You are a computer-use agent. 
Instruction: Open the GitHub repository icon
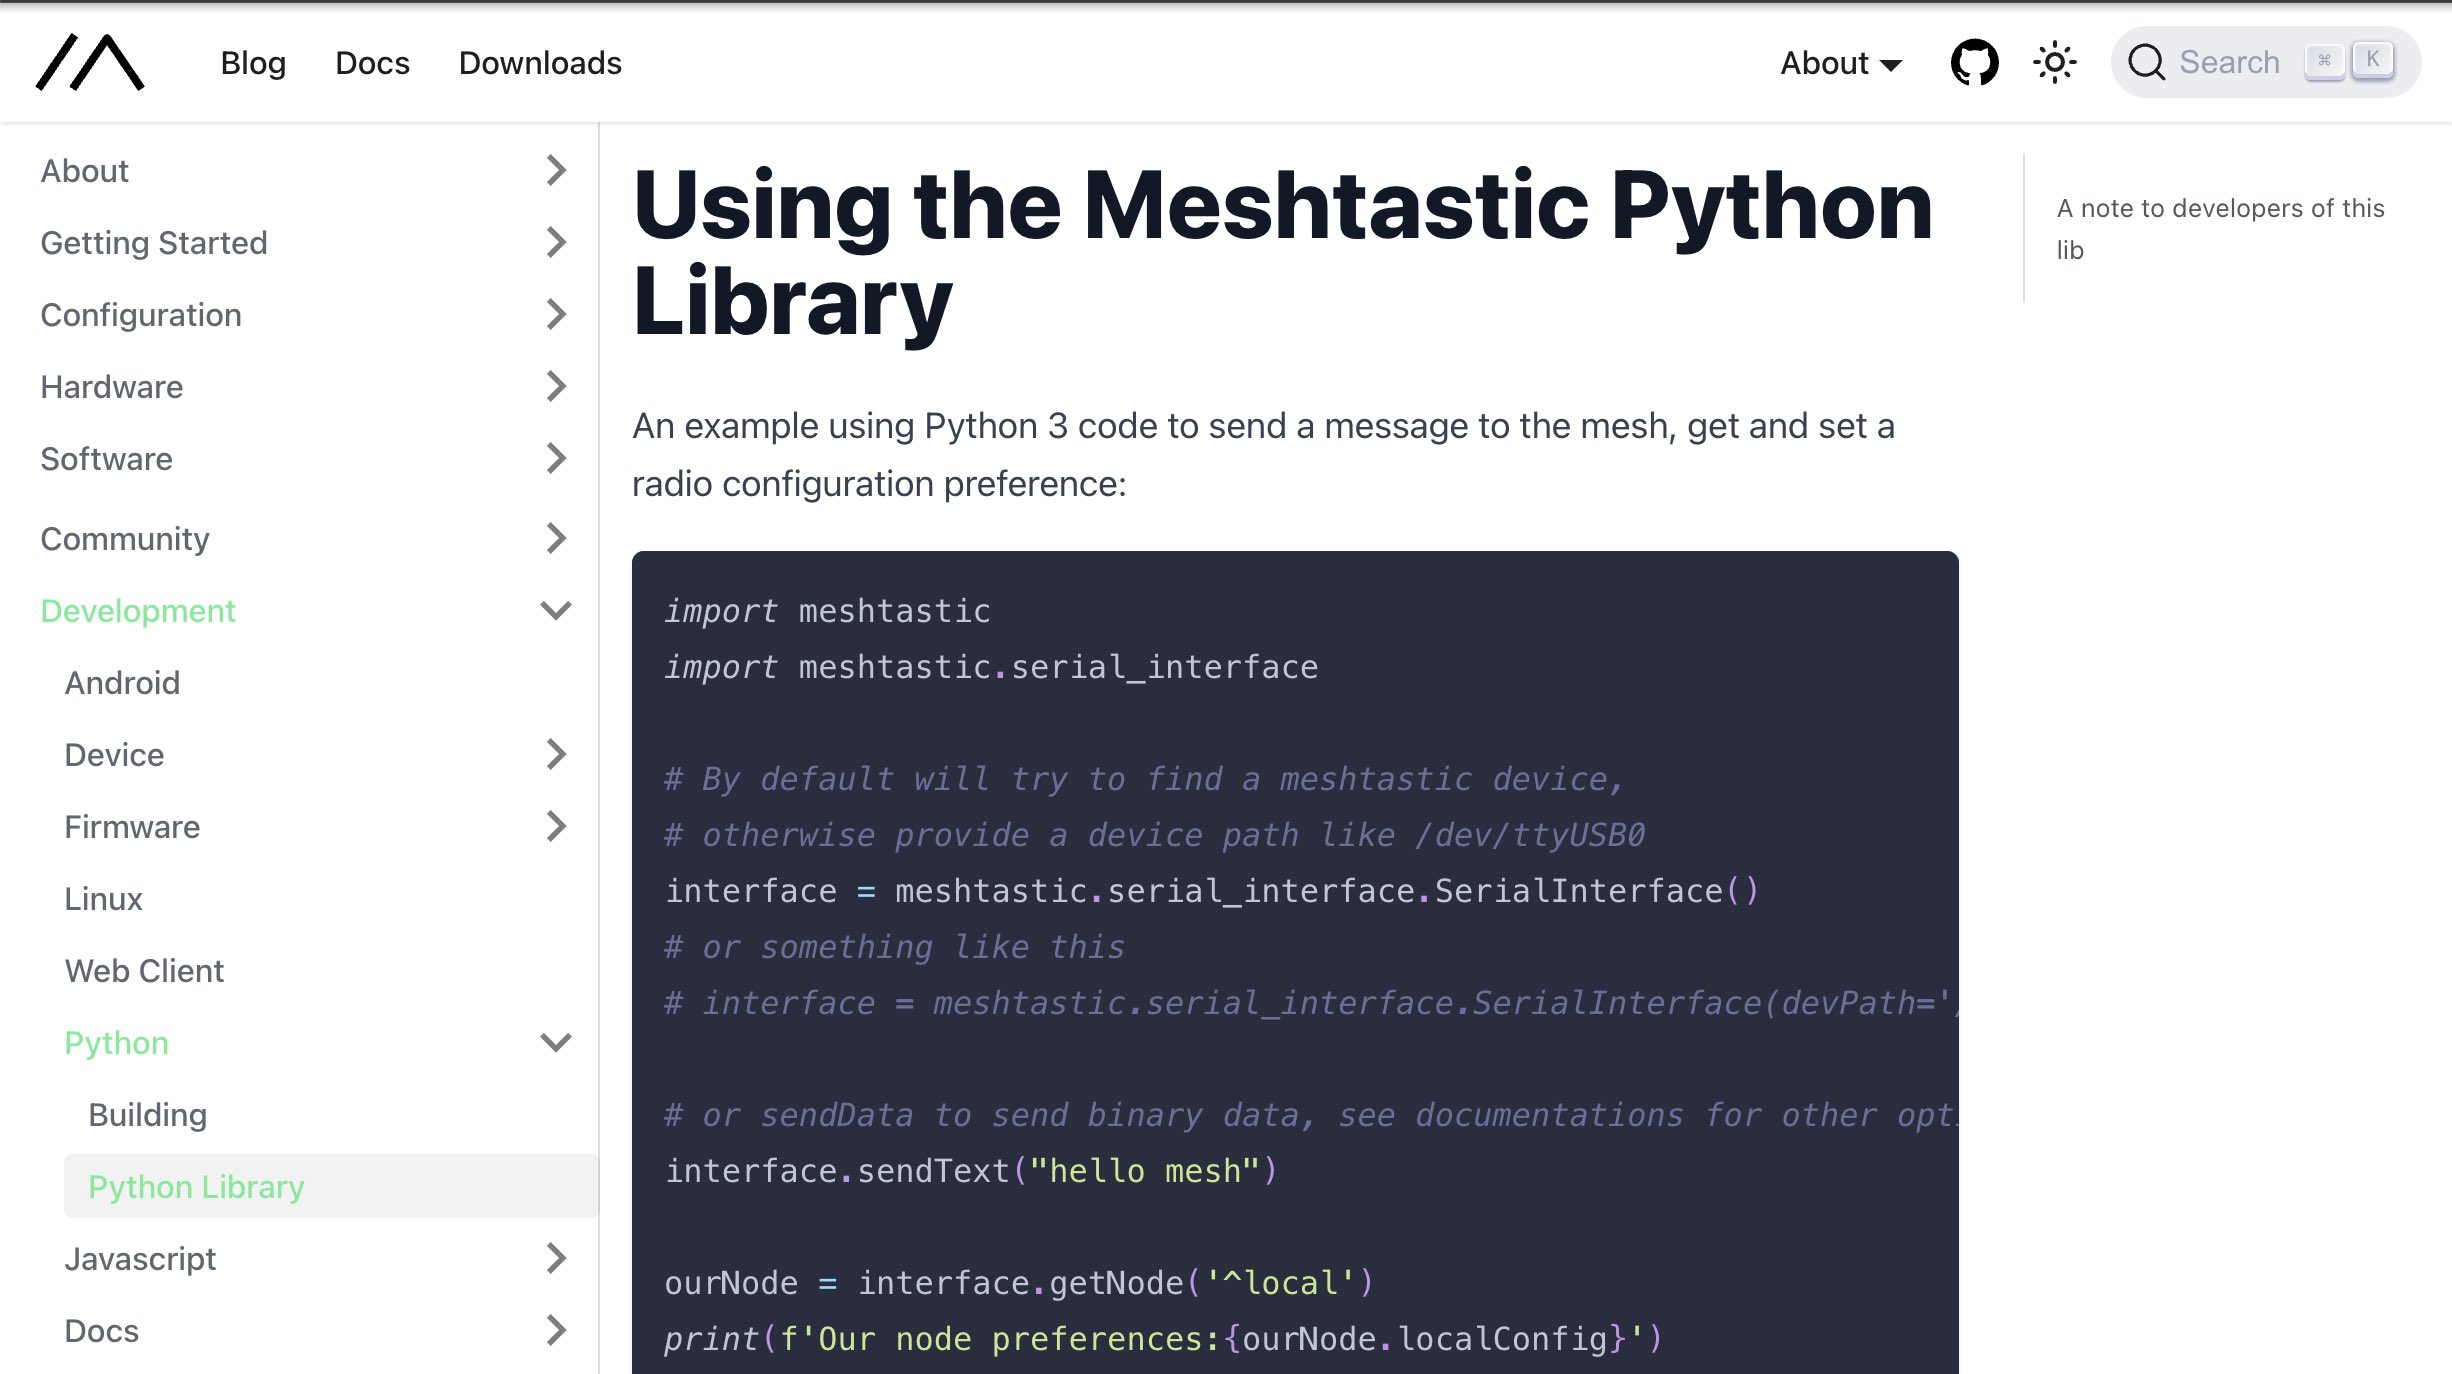pyautogui.click(x=1974, y=63)
